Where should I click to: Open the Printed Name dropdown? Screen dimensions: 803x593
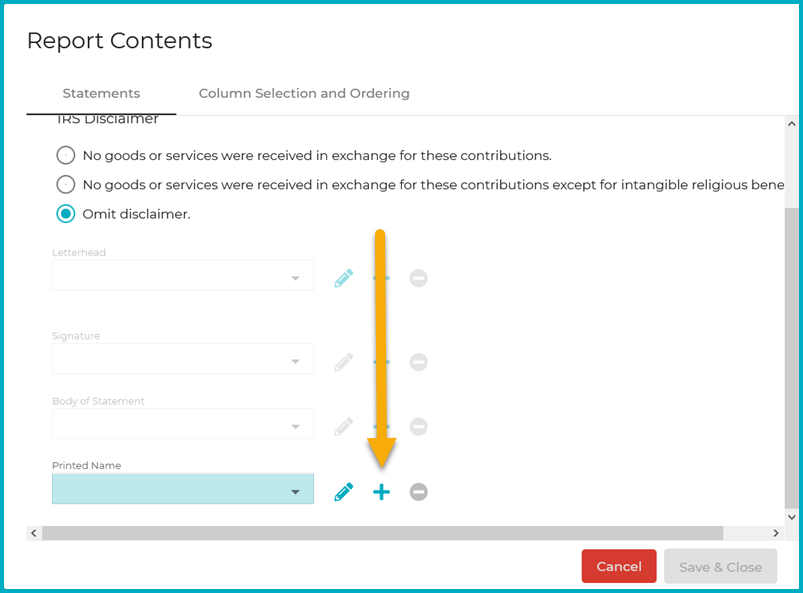click(x=183, y=489)
